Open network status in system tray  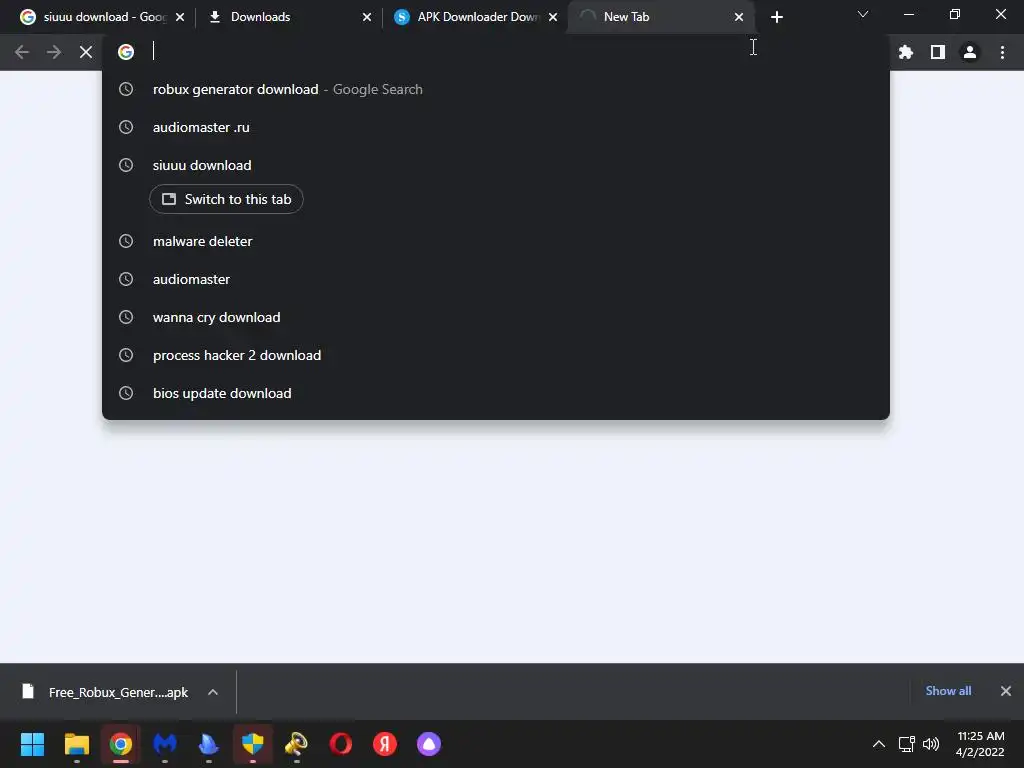click(906, 744)
